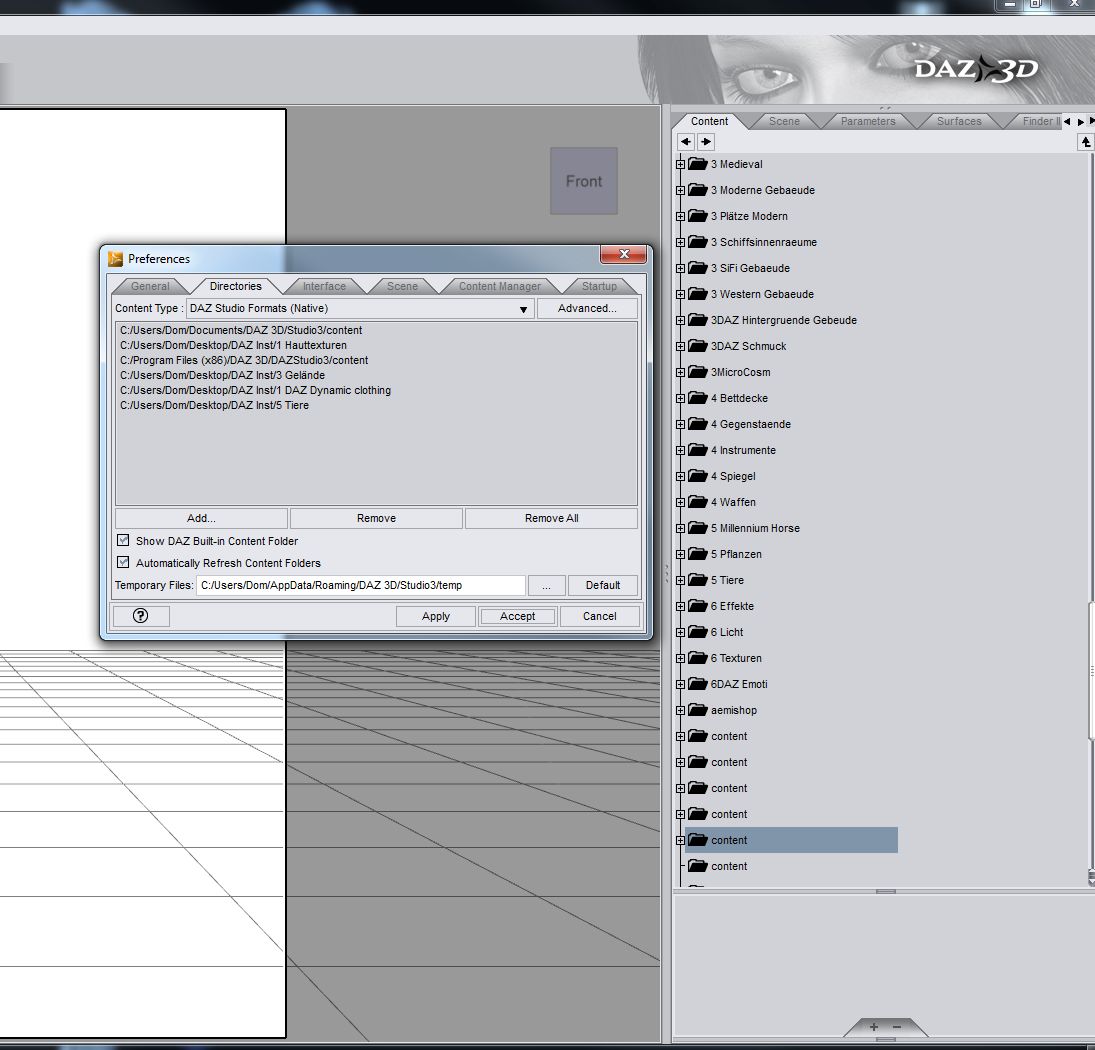Reset temporary files path with Default
This screenshot has height=1050, width=1095.
[603, 585]
